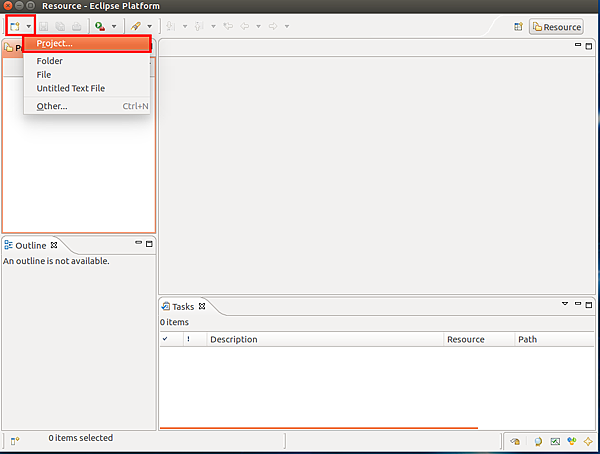Switch to the Outline view tab

tap(31, 246)
